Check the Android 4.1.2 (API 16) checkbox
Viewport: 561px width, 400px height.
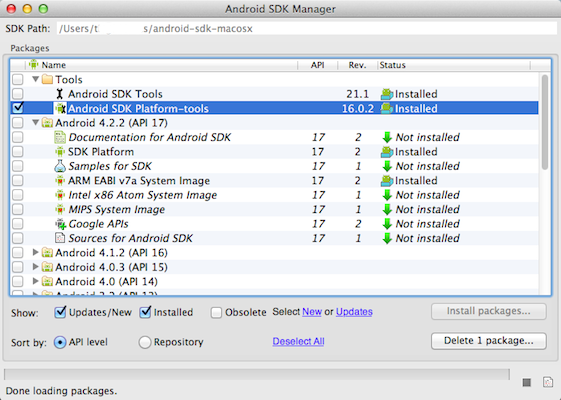(18, 253)
